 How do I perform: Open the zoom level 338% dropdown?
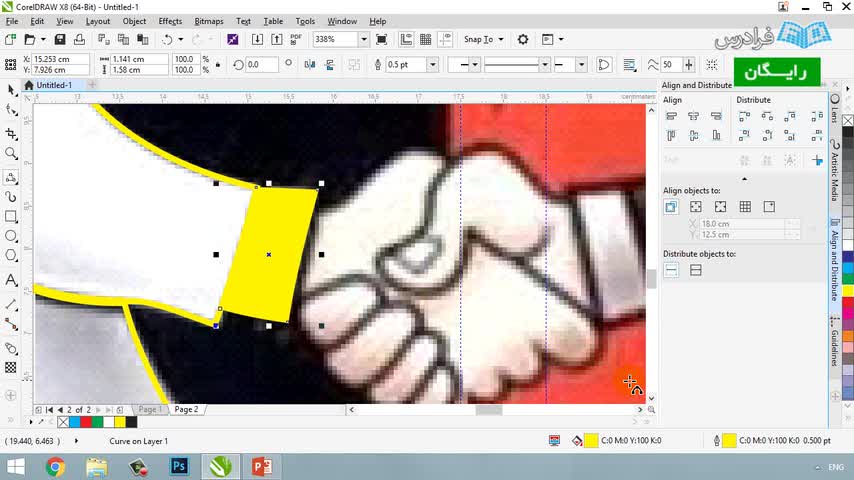coord(363,39)
